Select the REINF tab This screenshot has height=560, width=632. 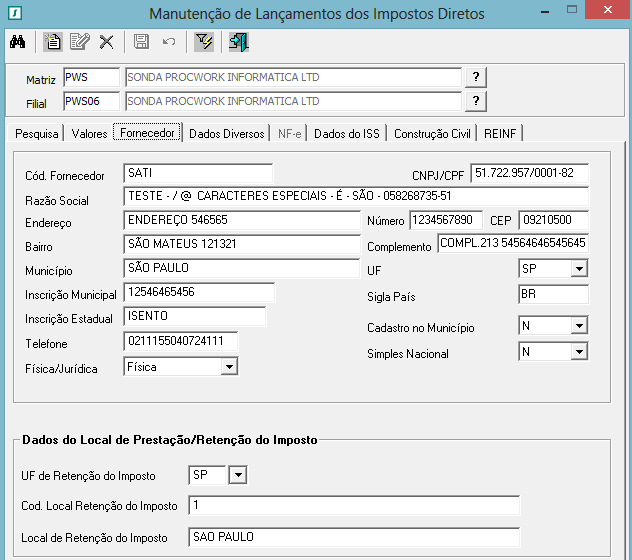click(x=499, y=133)
